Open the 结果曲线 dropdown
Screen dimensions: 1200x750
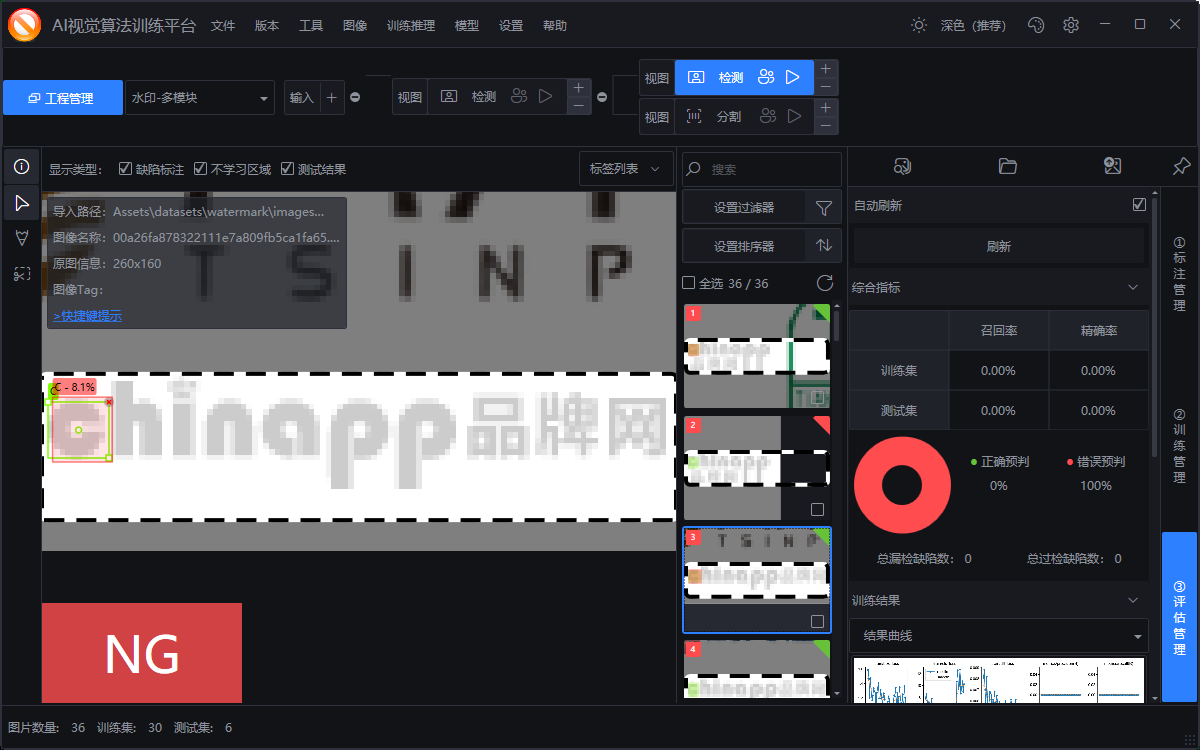(998, 635)
